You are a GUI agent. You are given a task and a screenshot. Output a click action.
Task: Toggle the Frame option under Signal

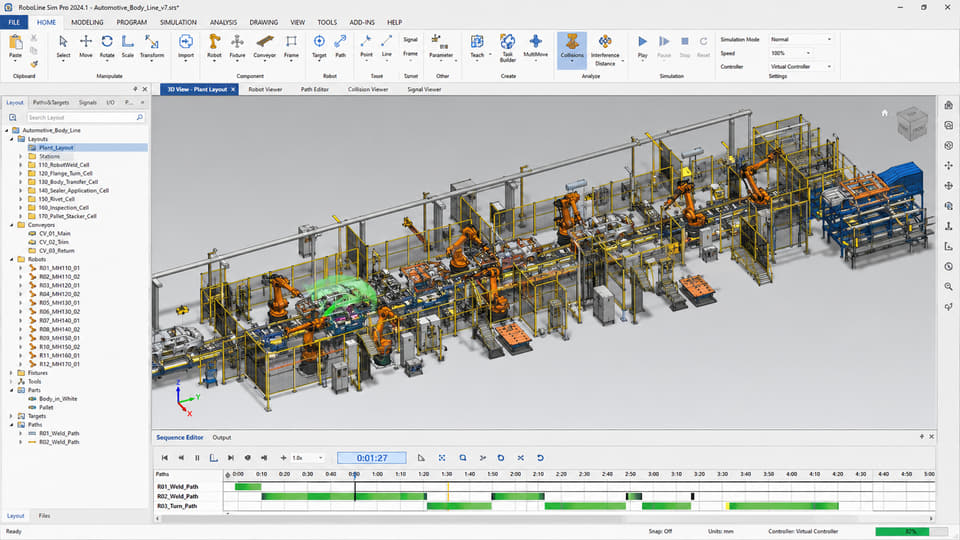[x=410, y=53]
